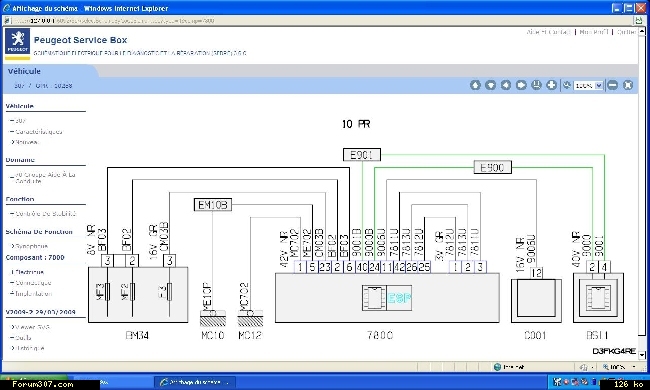Zoom out using the minus icon
Viewport: 650px width, 390px height.
coord(612,85)
